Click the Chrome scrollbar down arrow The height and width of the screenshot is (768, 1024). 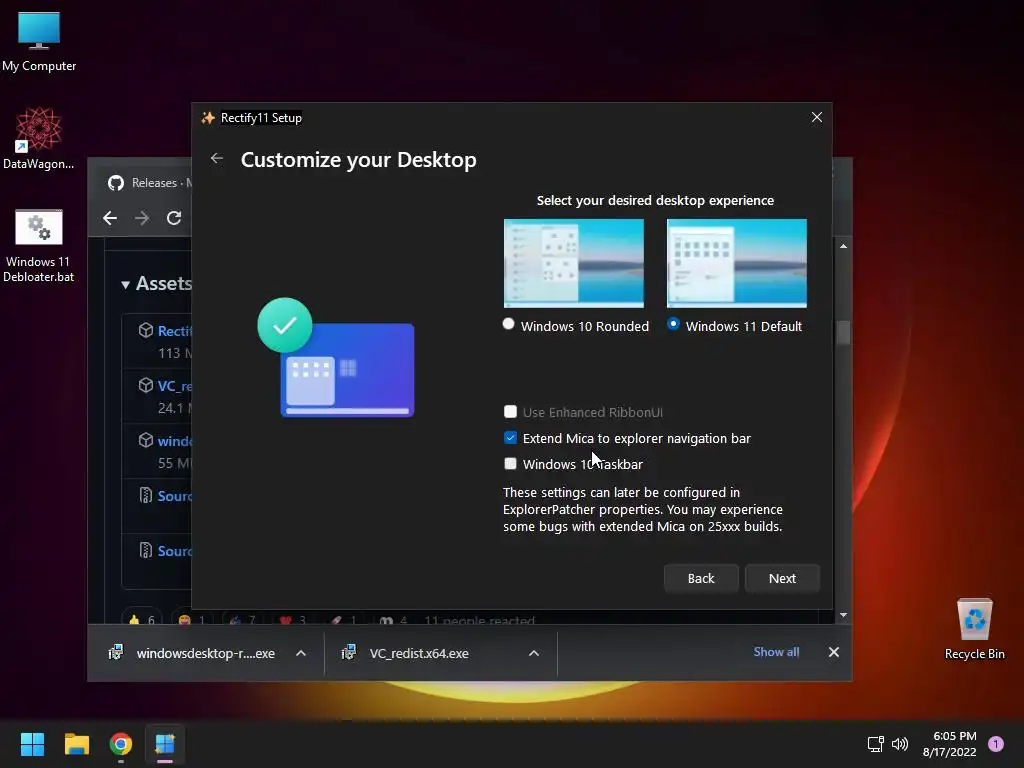point(843,615)
